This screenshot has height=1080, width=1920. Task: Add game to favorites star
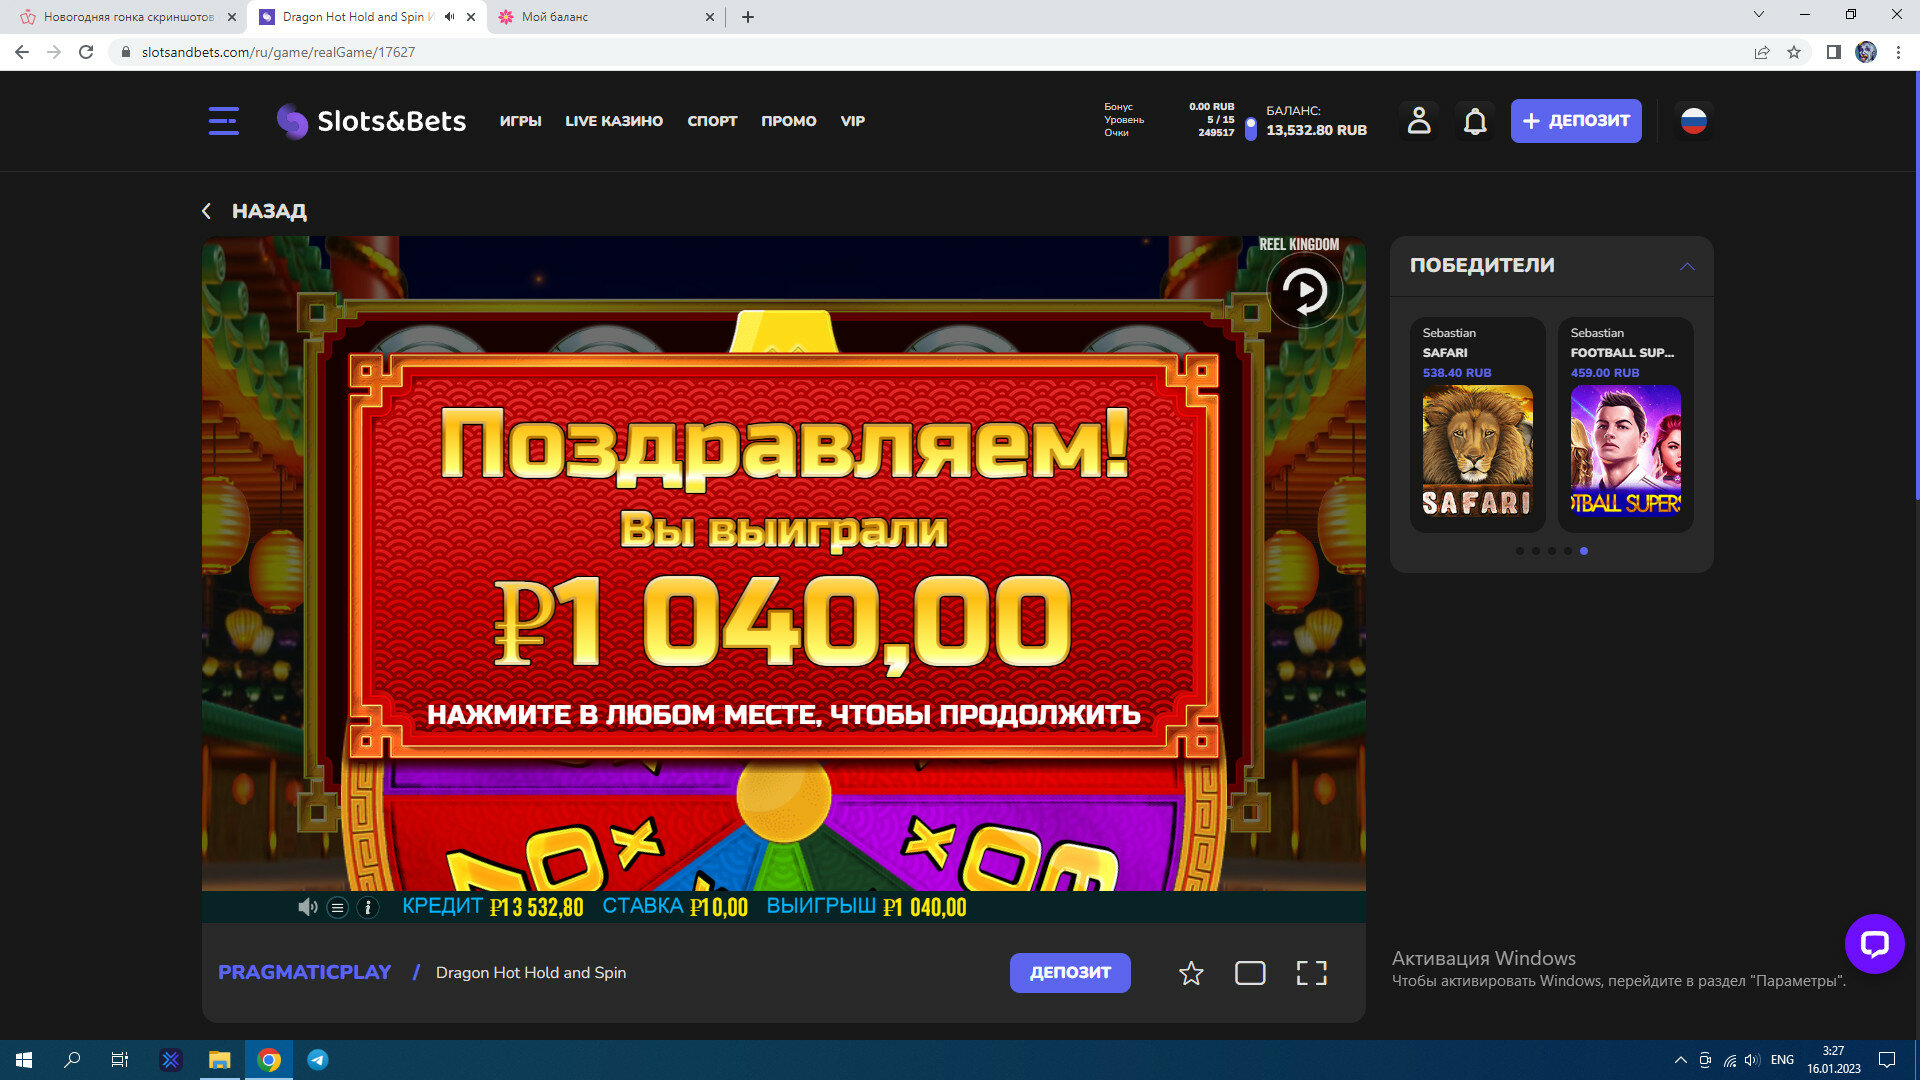[x=1191, y=973]
